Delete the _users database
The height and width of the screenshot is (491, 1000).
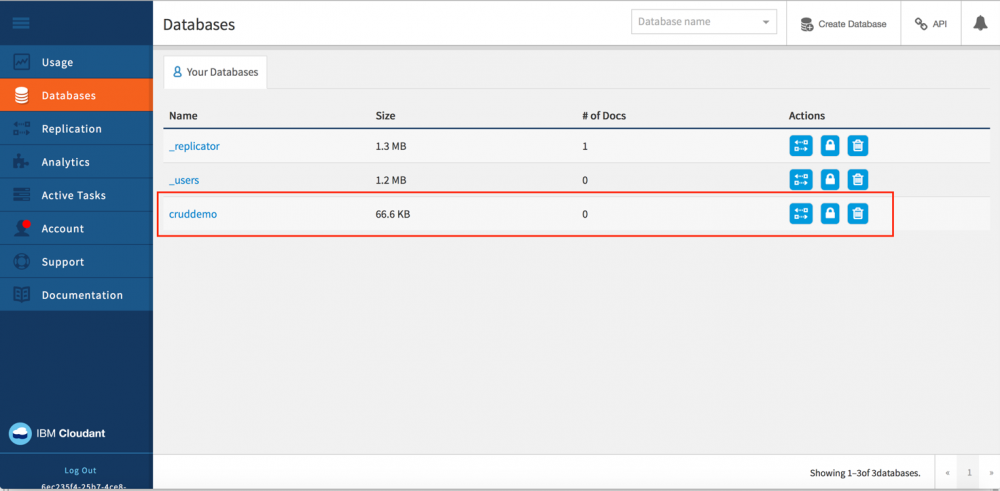858,180
